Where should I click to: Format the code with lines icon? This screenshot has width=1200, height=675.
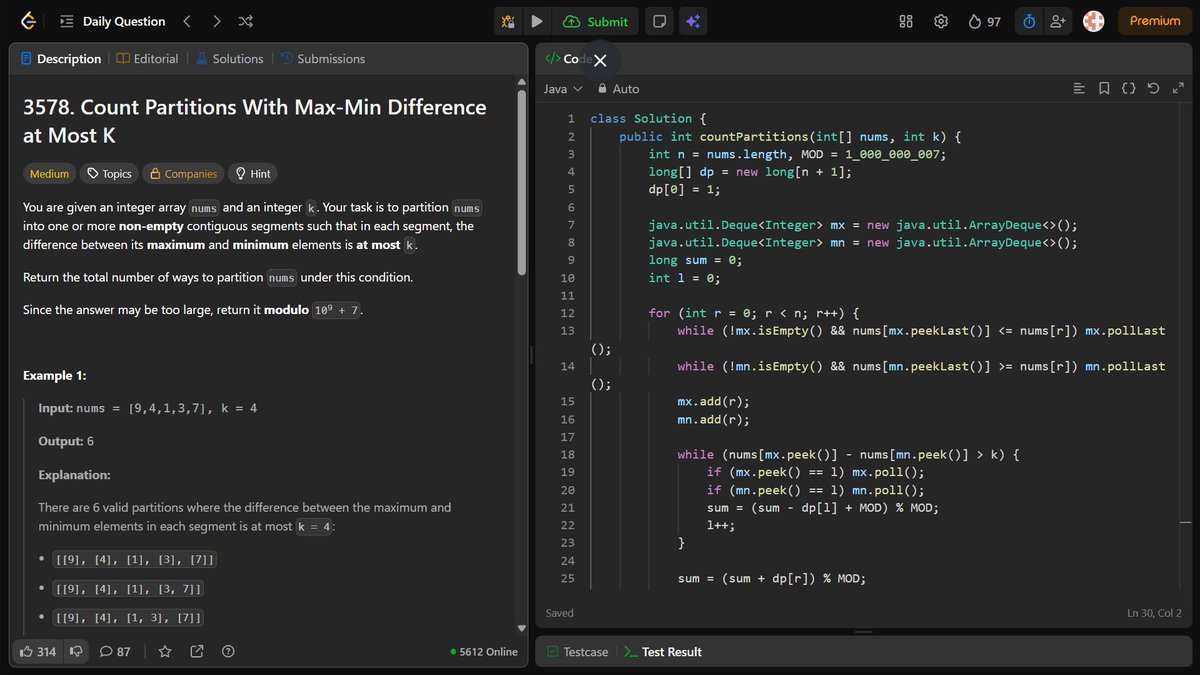pyautogui.click(x=1078, y=89)
